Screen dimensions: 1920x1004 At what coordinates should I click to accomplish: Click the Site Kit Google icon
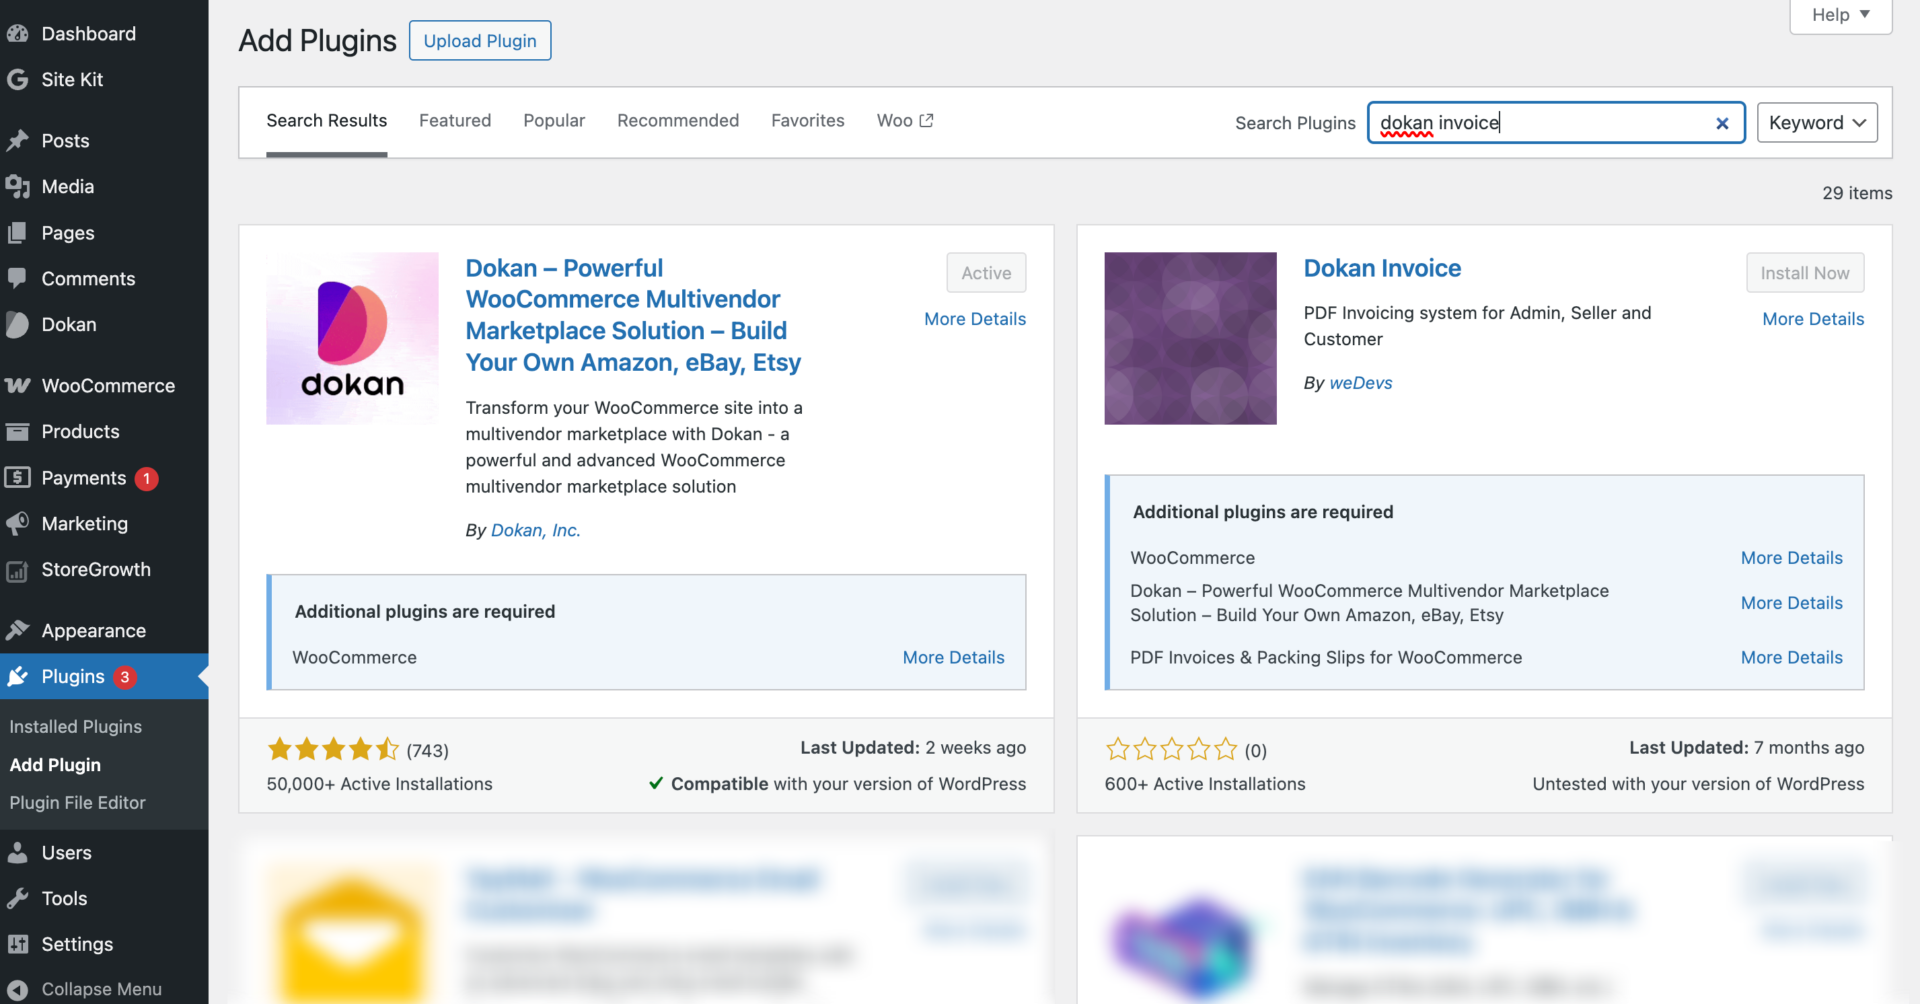[17, 79]
